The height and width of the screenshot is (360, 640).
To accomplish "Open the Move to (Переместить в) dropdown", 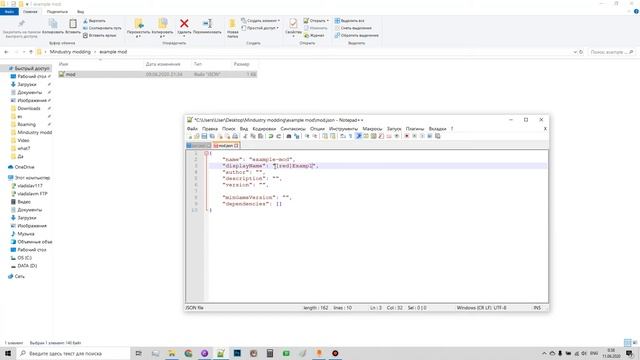I will (x=138, y=36).
